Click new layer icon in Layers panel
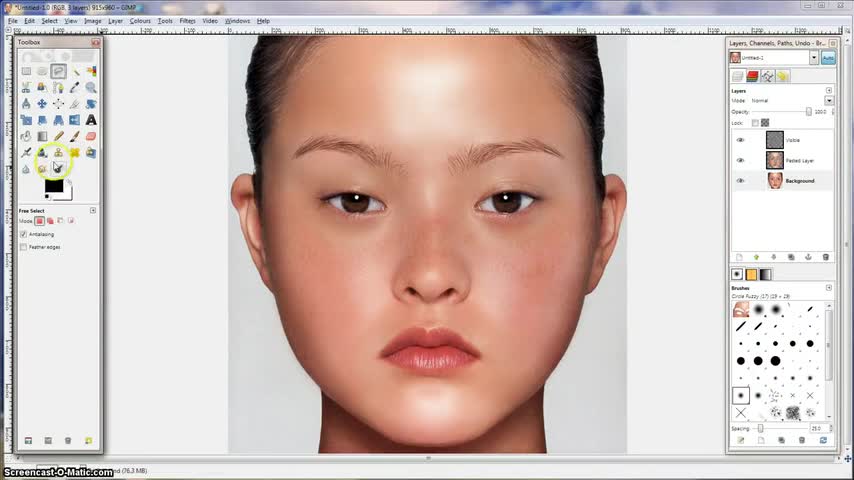The image size is (854, 480). [739, 257]
